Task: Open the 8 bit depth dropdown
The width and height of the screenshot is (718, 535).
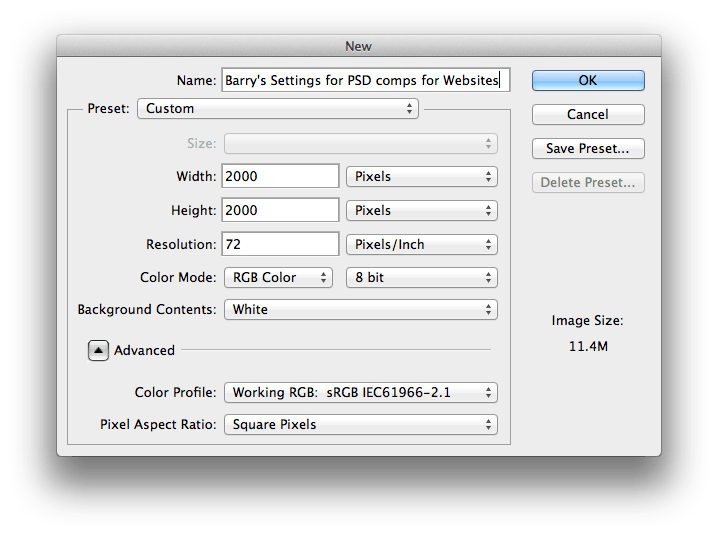Action: coord(422,277)
